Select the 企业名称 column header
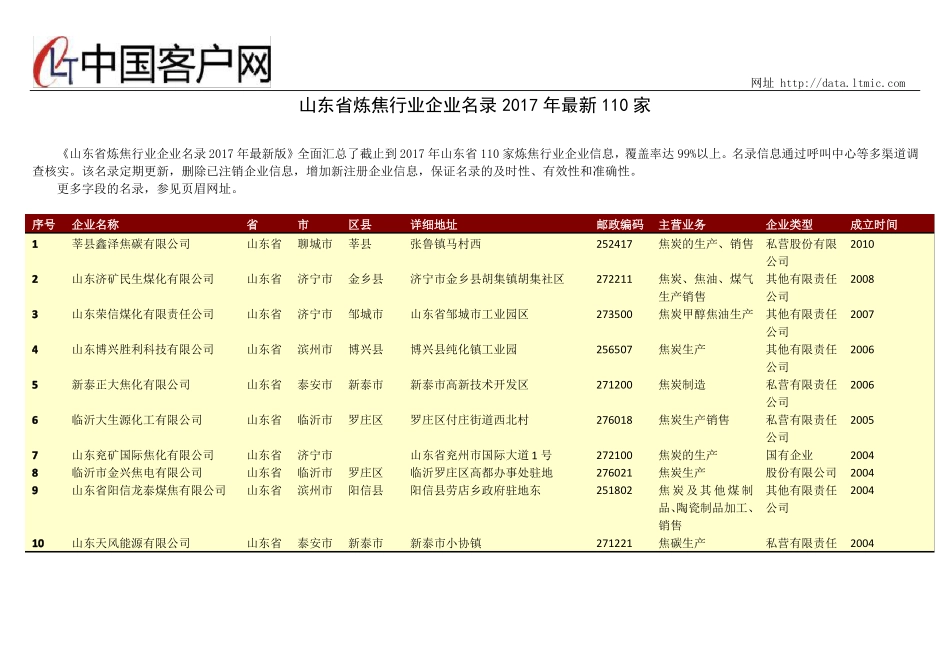 95,224
